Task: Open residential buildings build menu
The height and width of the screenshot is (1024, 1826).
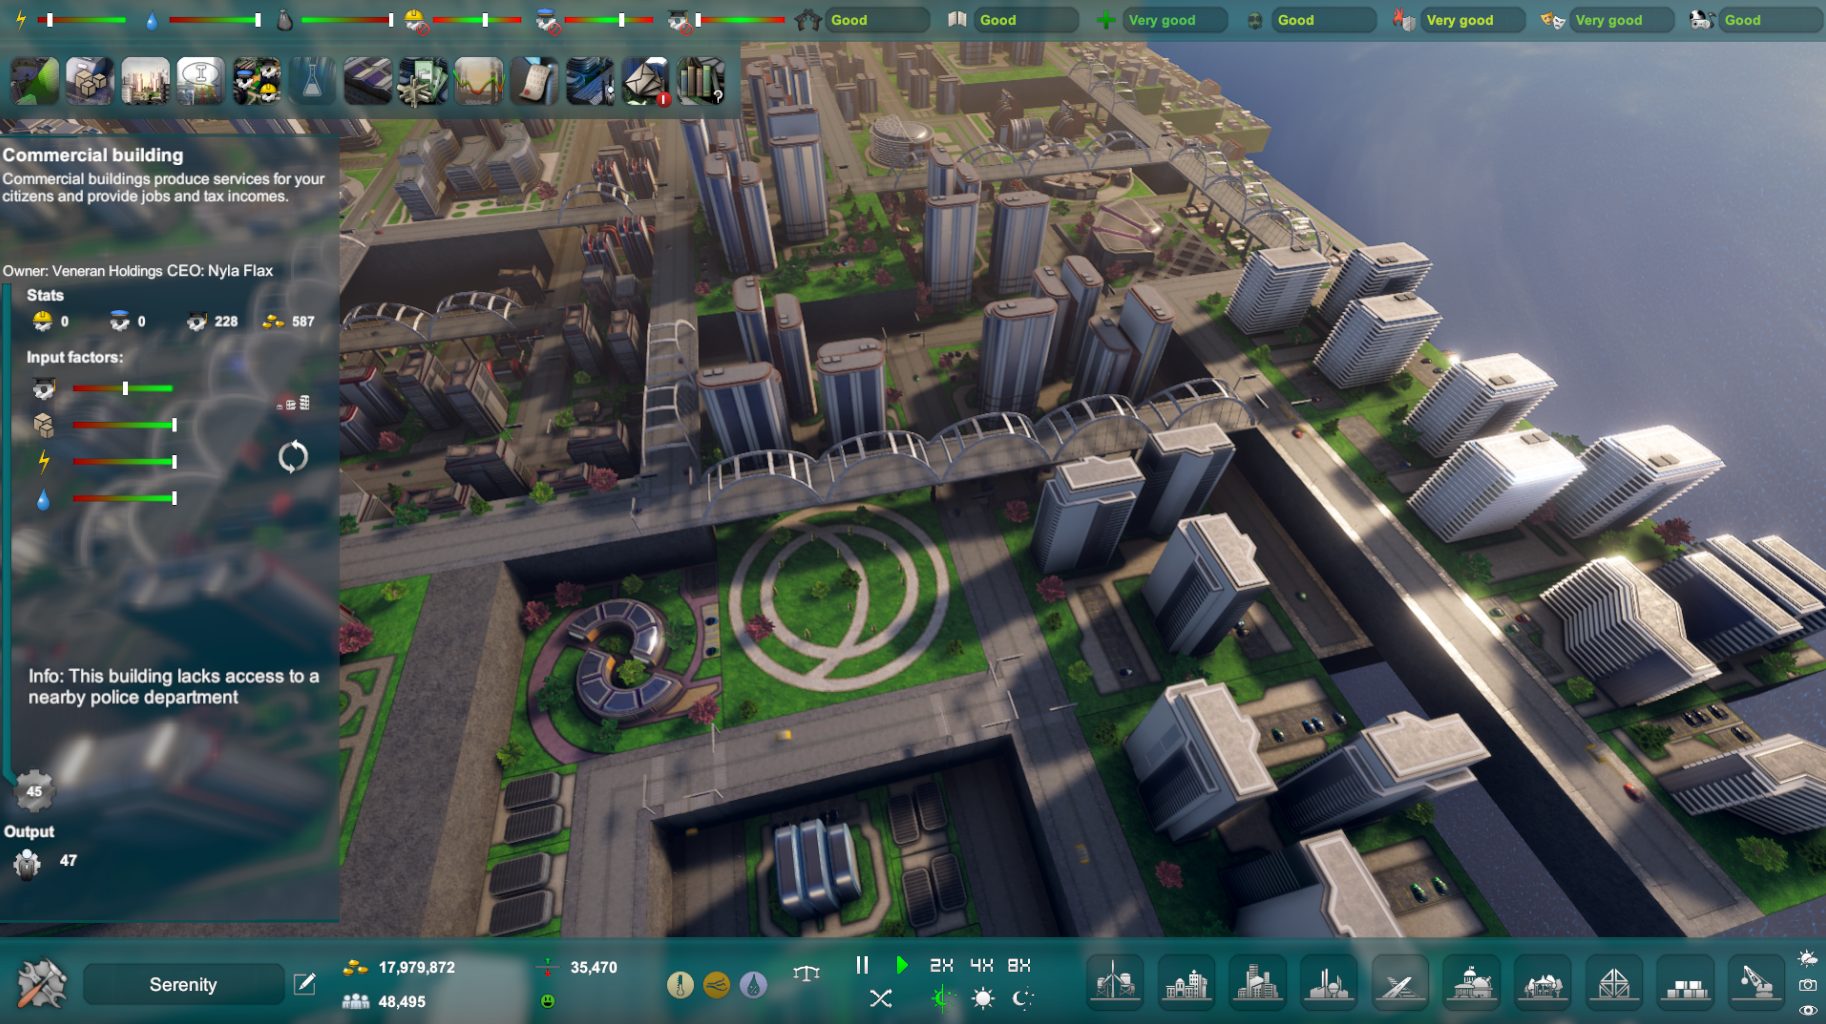Action: tap(1186, 983)
